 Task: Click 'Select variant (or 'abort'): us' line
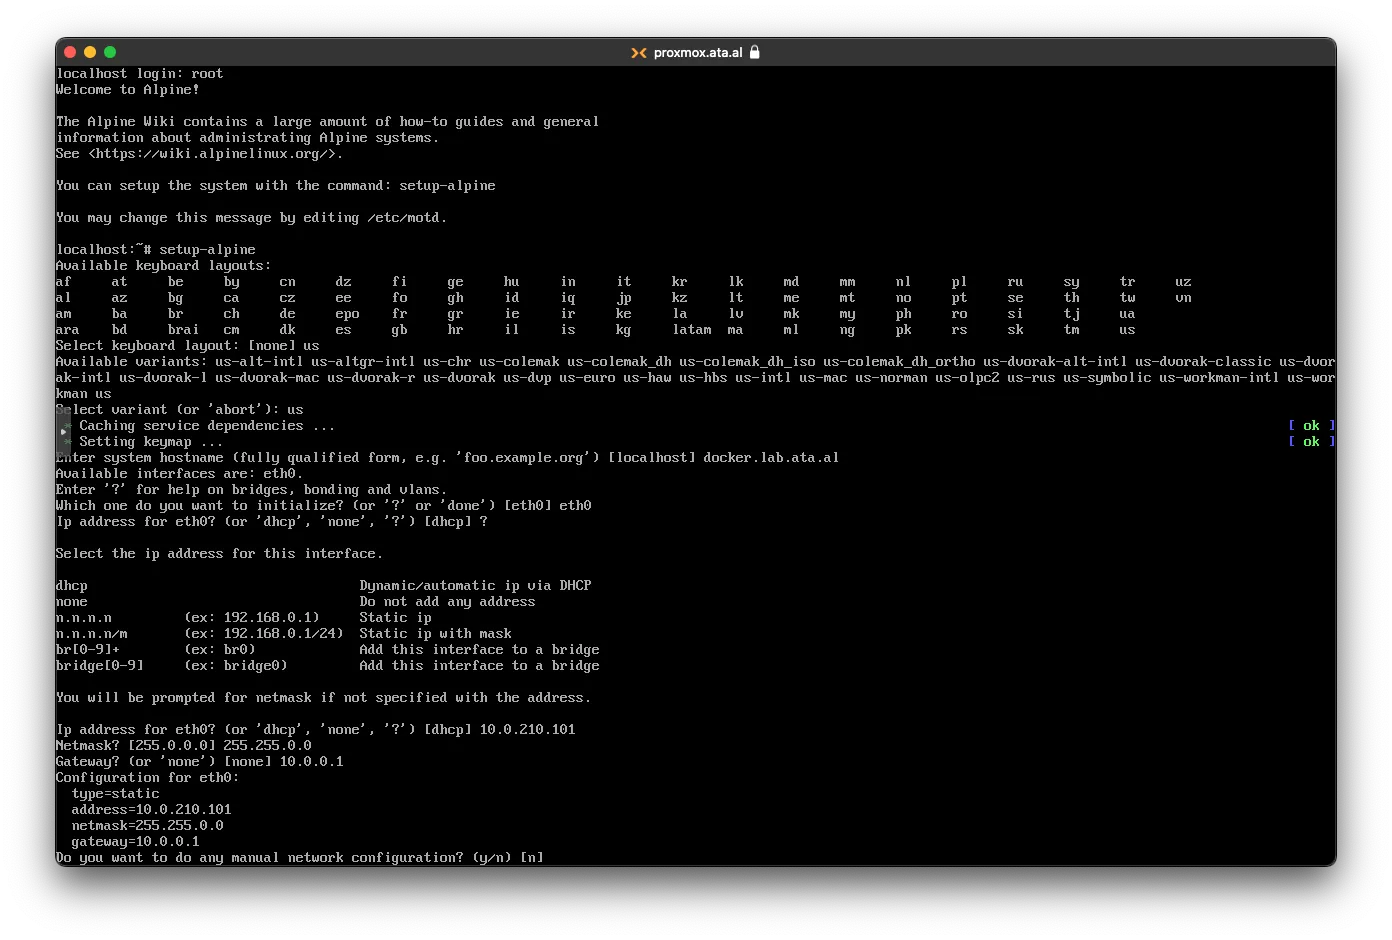pyautogui.click(x=180, y=410)
